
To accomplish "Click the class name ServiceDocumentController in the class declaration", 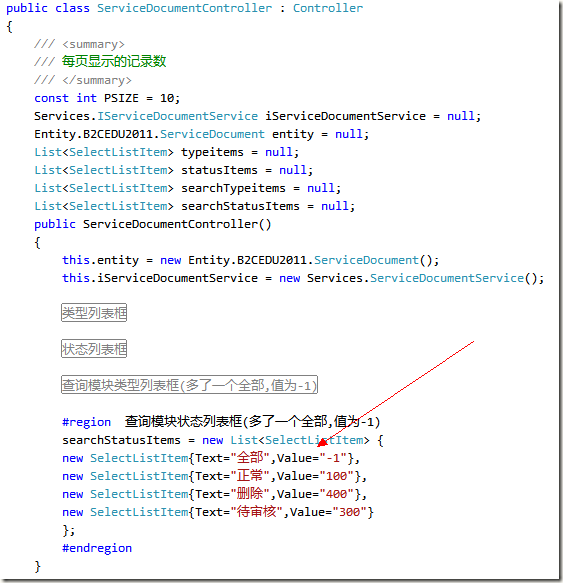I will click(x=184, y=8).
